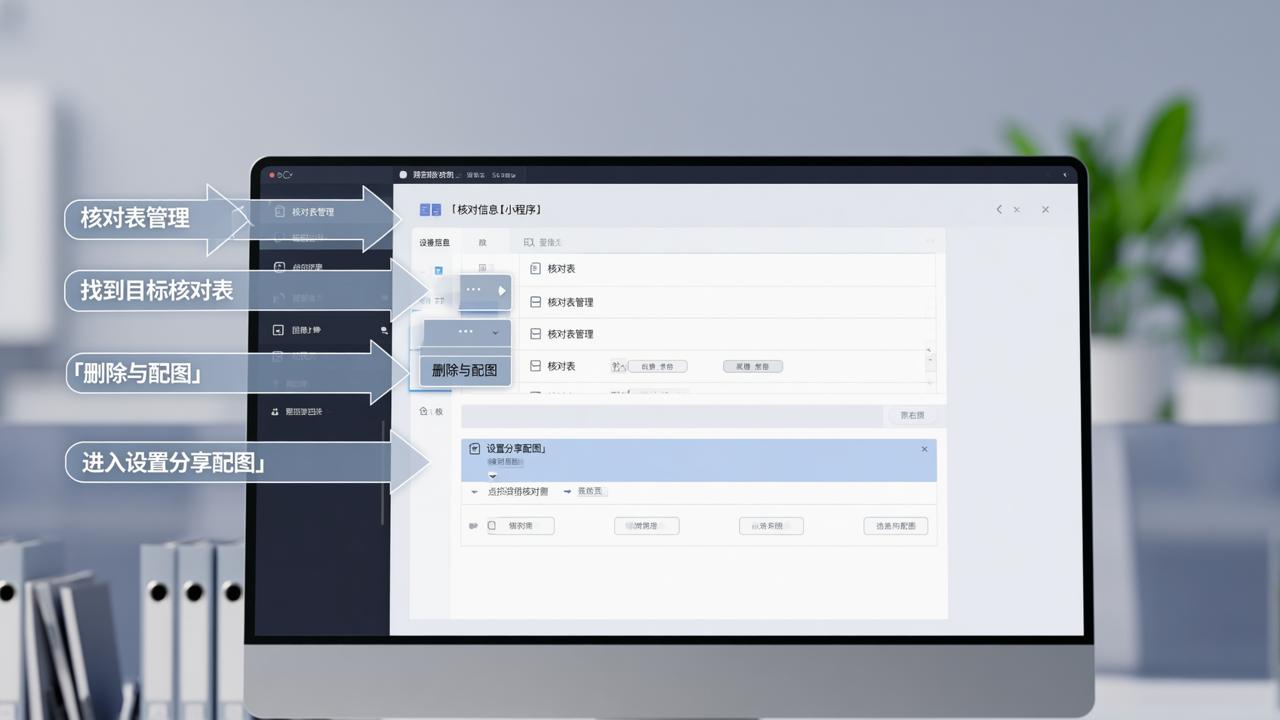Open the 核对表 row with document icon
This screenshot has width=1280, height=720.
tap(727, 269)
